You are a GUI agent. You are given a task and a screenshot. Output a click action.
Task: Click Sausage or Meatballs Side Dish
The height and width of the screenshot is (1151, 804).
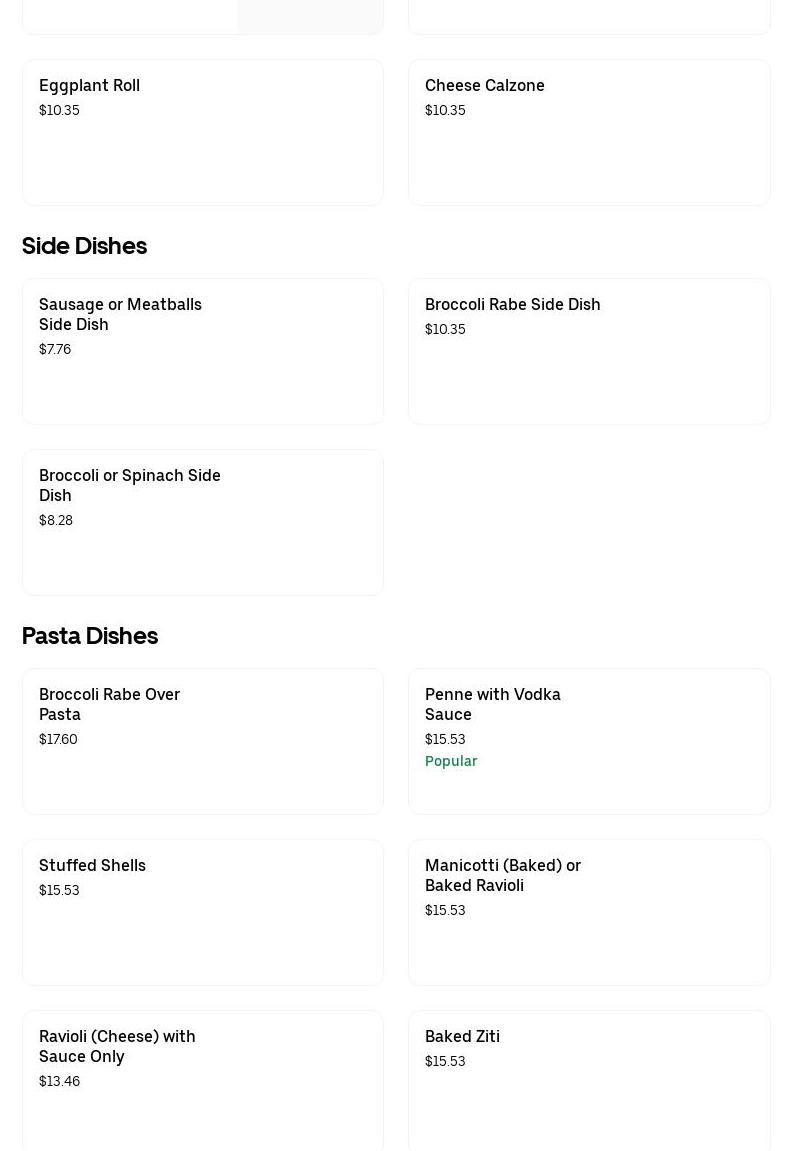click(202, 351)
